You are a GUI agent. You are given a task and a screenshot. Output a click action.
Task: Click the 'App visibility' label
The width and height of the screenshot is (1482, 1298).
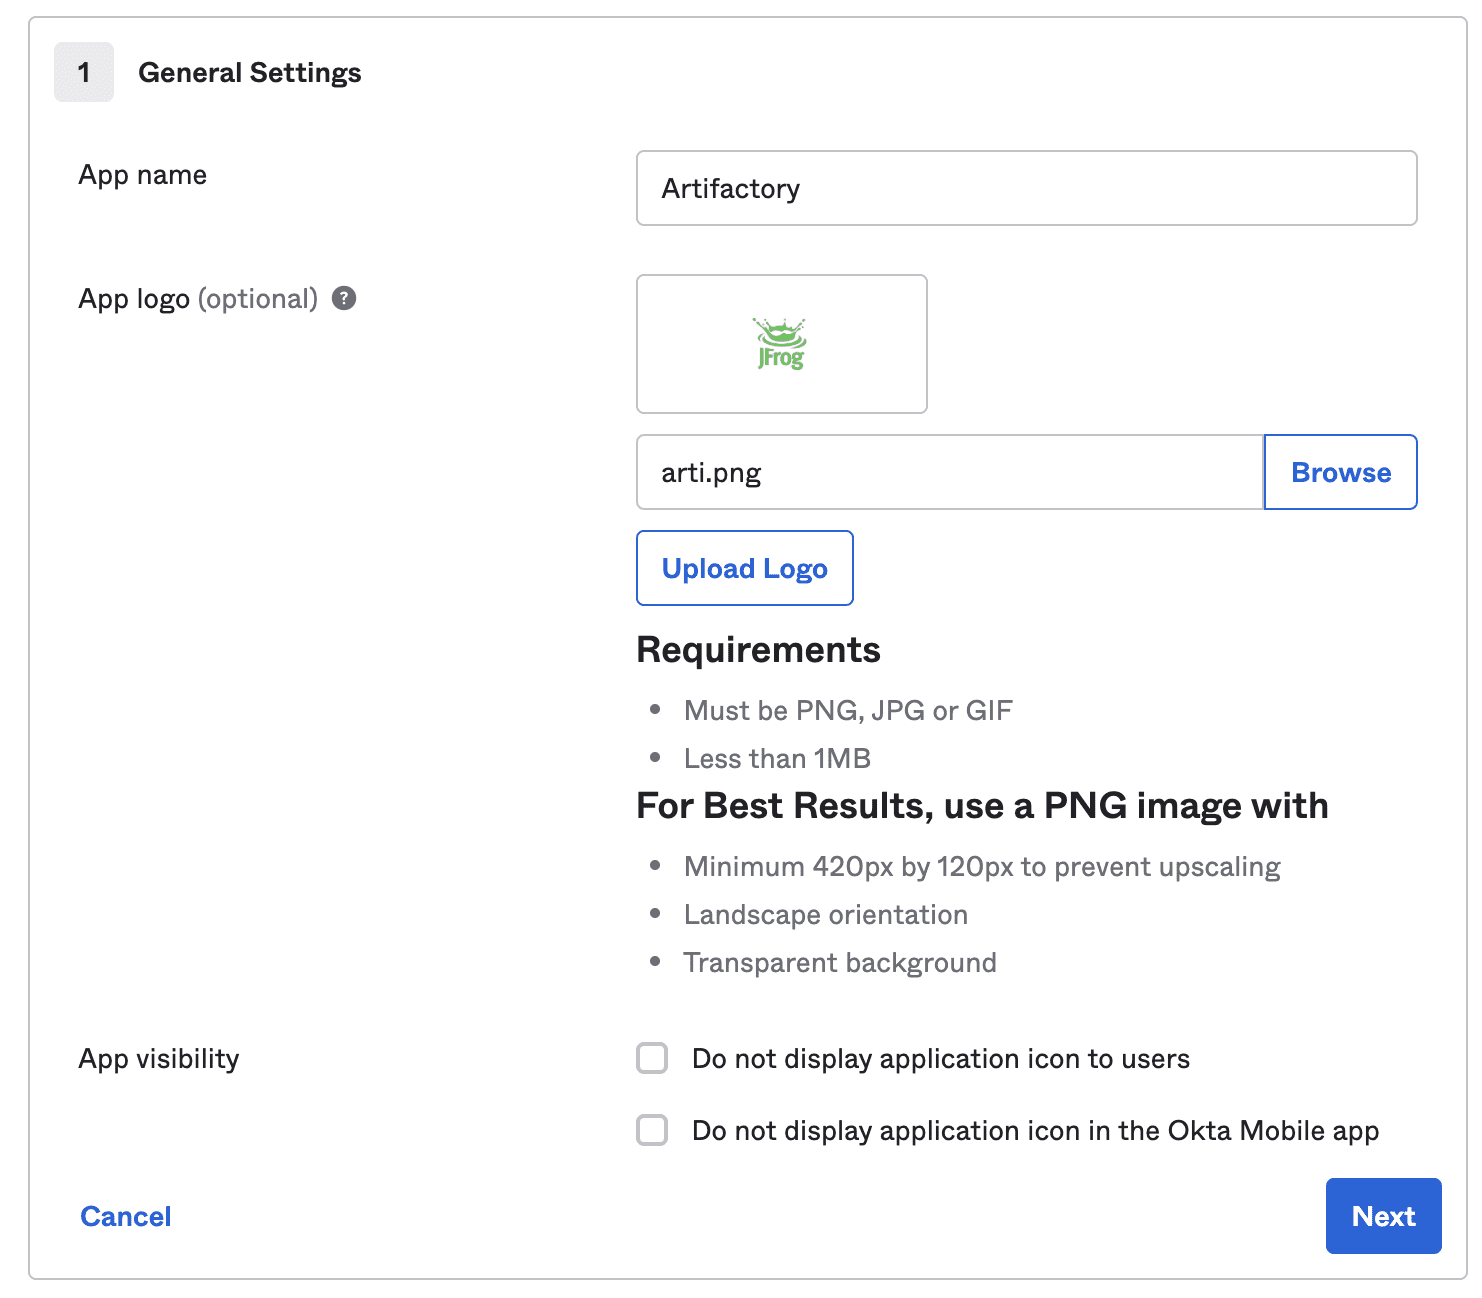pos(159,1059)
